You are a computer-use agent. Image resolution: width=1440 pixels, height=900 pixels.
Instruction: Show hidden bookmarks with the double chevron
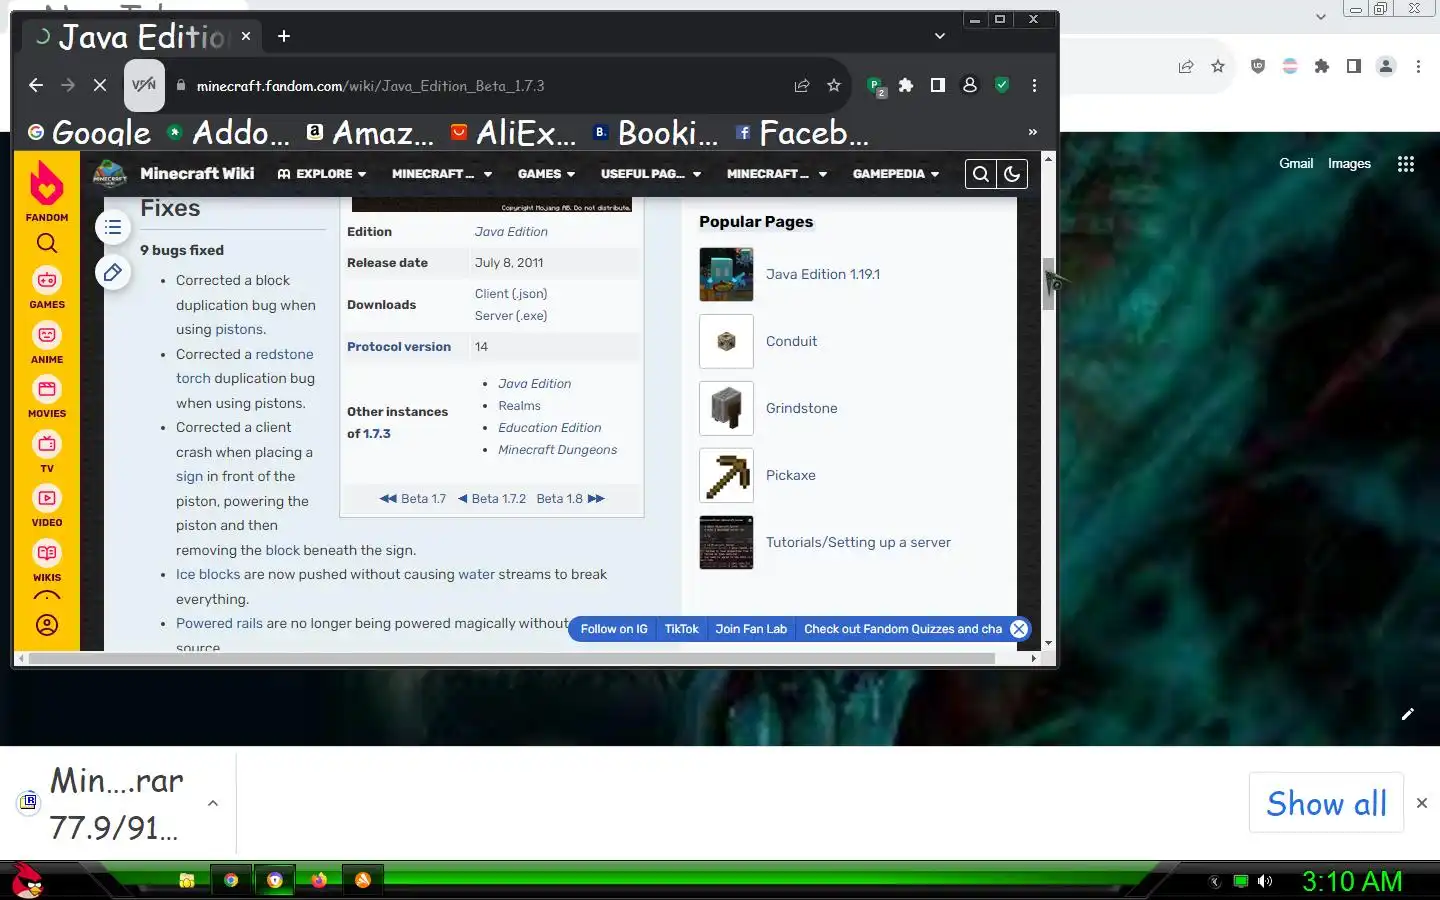pos(1033,132)
